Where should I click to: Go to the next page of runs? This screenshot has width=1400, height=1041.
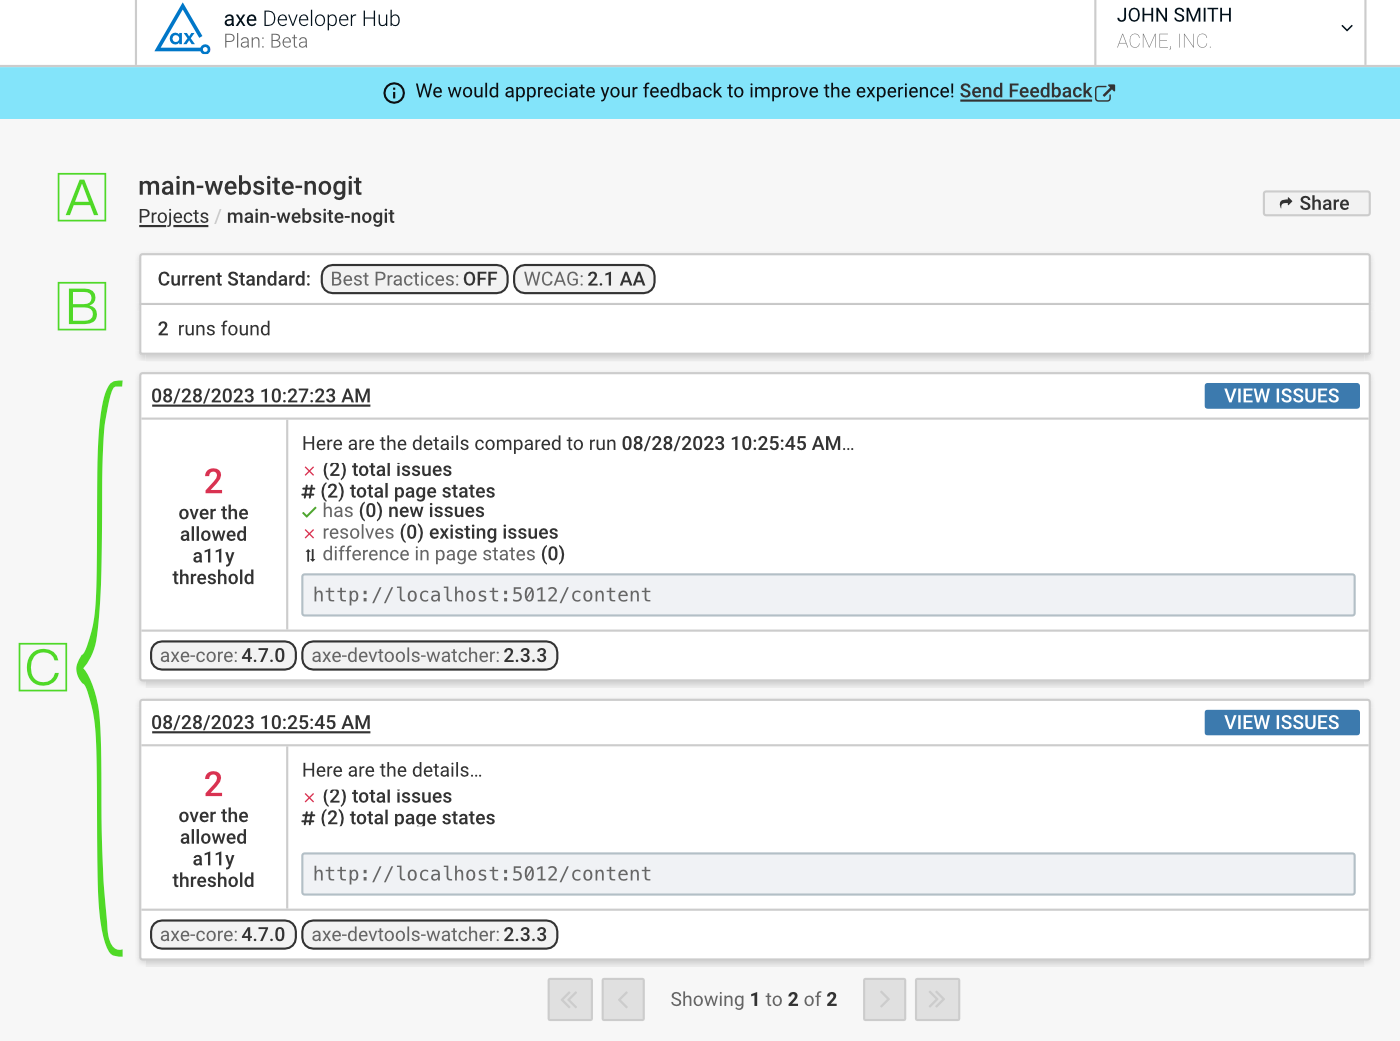[x=884, y=999]
